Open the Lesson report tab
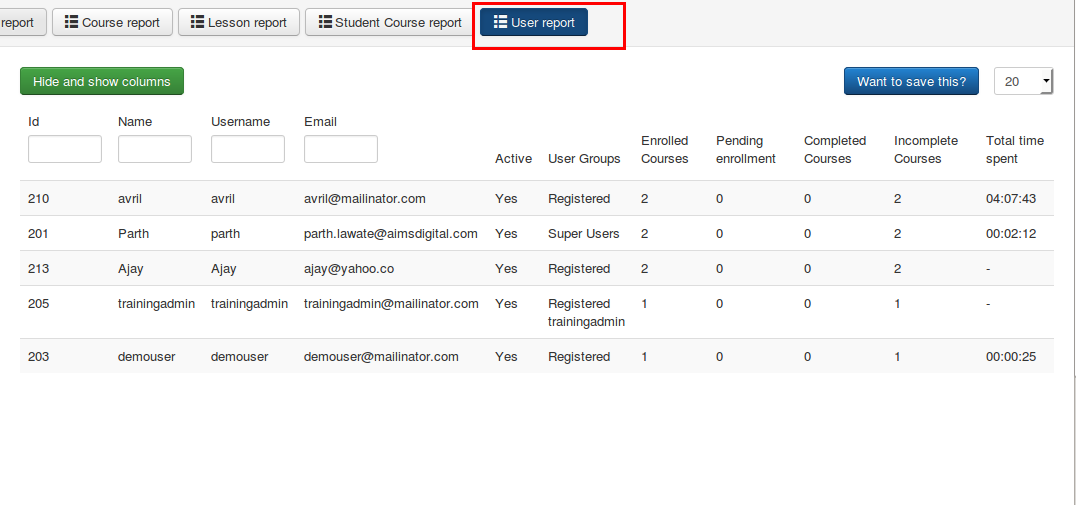Viewport: 1076px width, 505px height. [x=239, y=22]
